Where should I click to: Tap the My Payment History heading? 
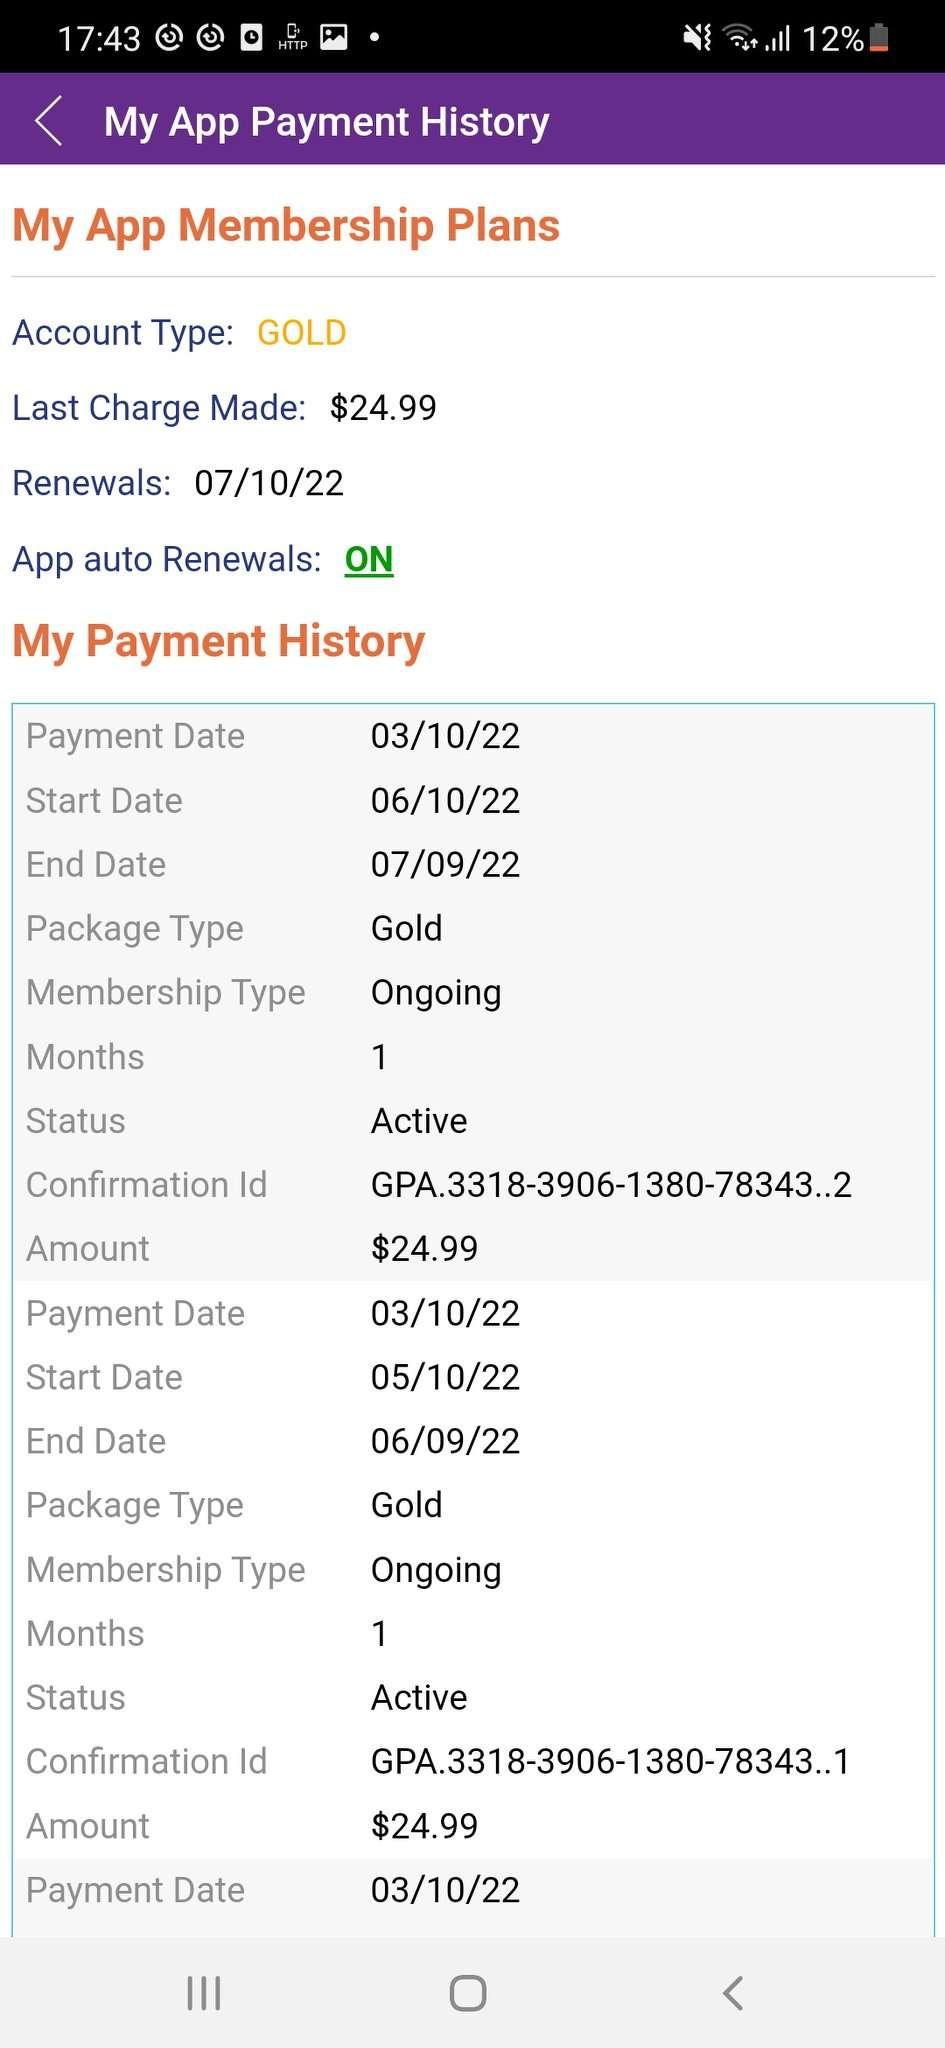point(219,641)
